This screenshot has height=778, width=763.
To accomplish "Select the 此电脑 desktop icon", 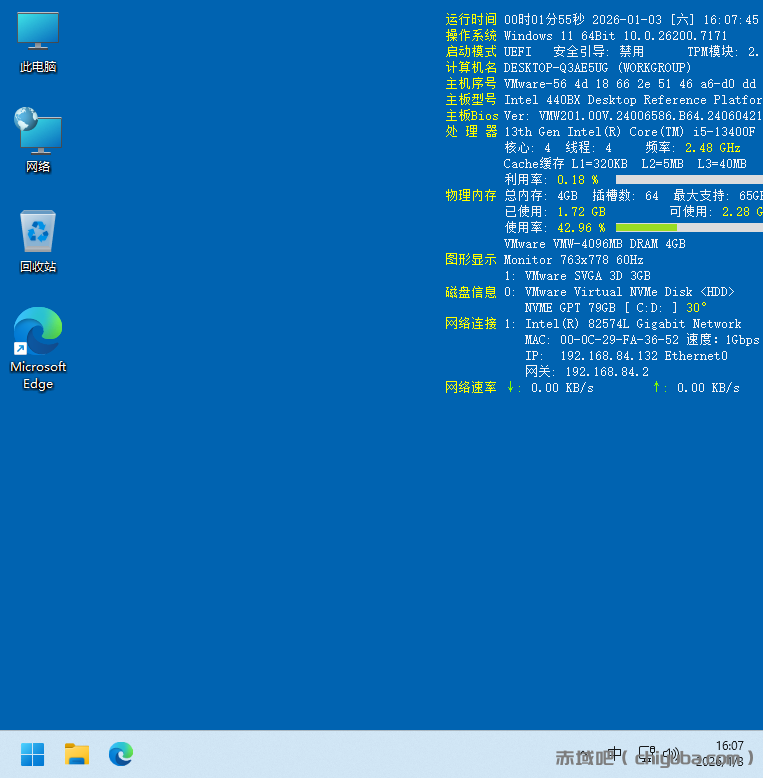I will point(38,43).
